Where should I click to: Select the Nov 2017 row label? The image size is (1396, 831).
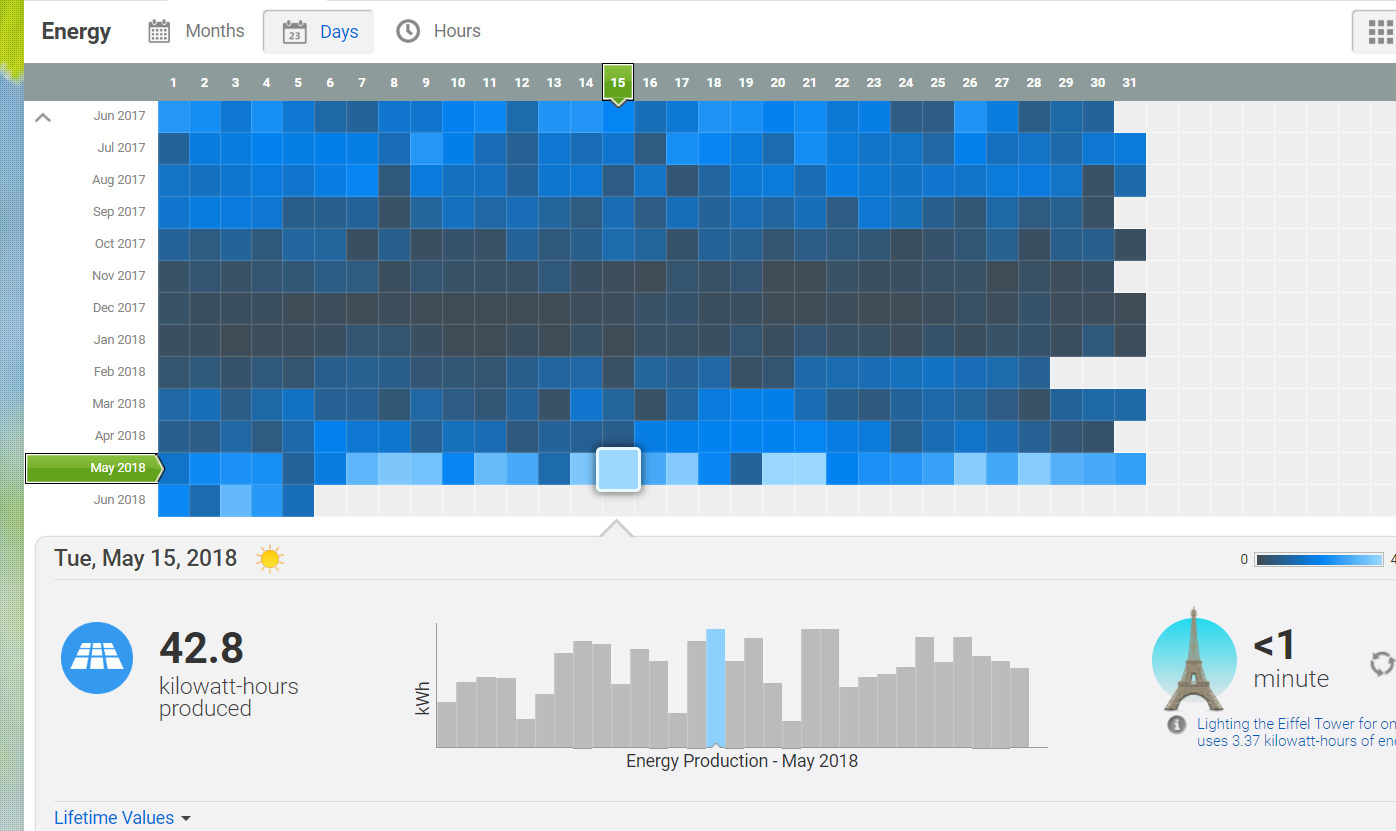coord(118,276)
